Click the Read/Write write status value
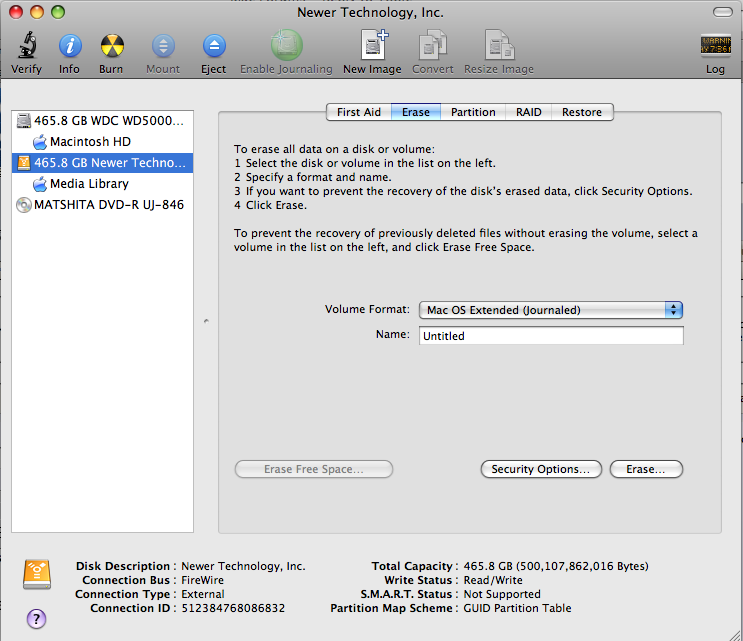The width and height of the screenshot is (743, 641). pyautogui.click(x=493, y=580)
